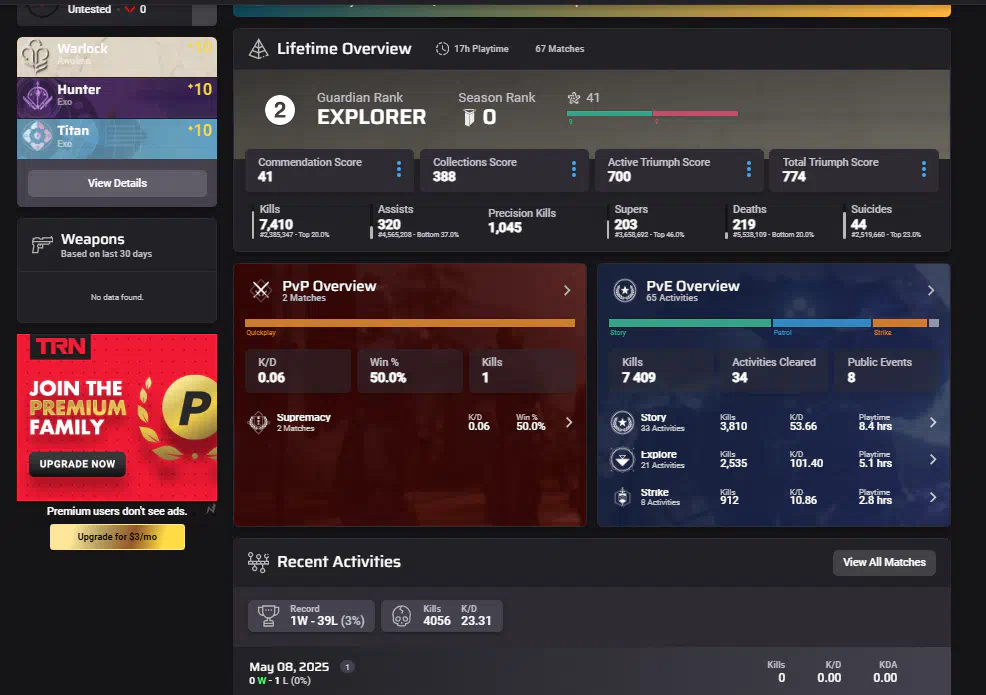This screenshot has height=695, width=986.
Task: Click the Weapons pistol icon
Action: click(41, 245)
